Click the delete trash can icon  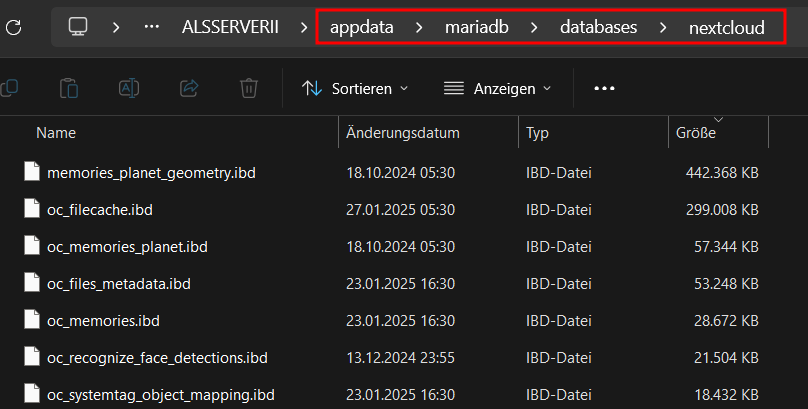249,88
